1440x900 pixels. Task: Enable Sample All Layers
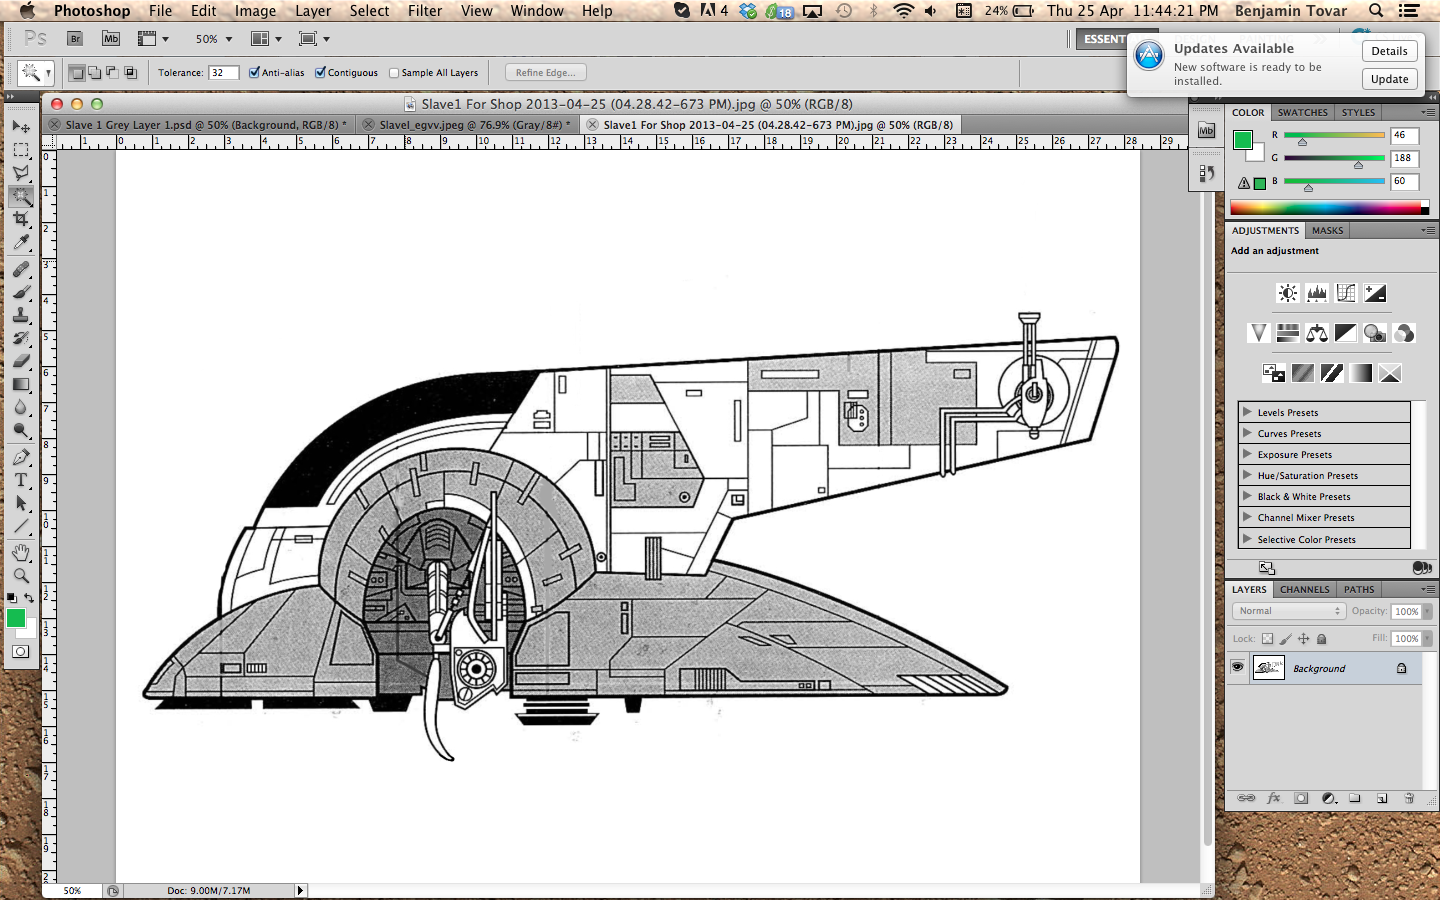click(x=394, y=73)
